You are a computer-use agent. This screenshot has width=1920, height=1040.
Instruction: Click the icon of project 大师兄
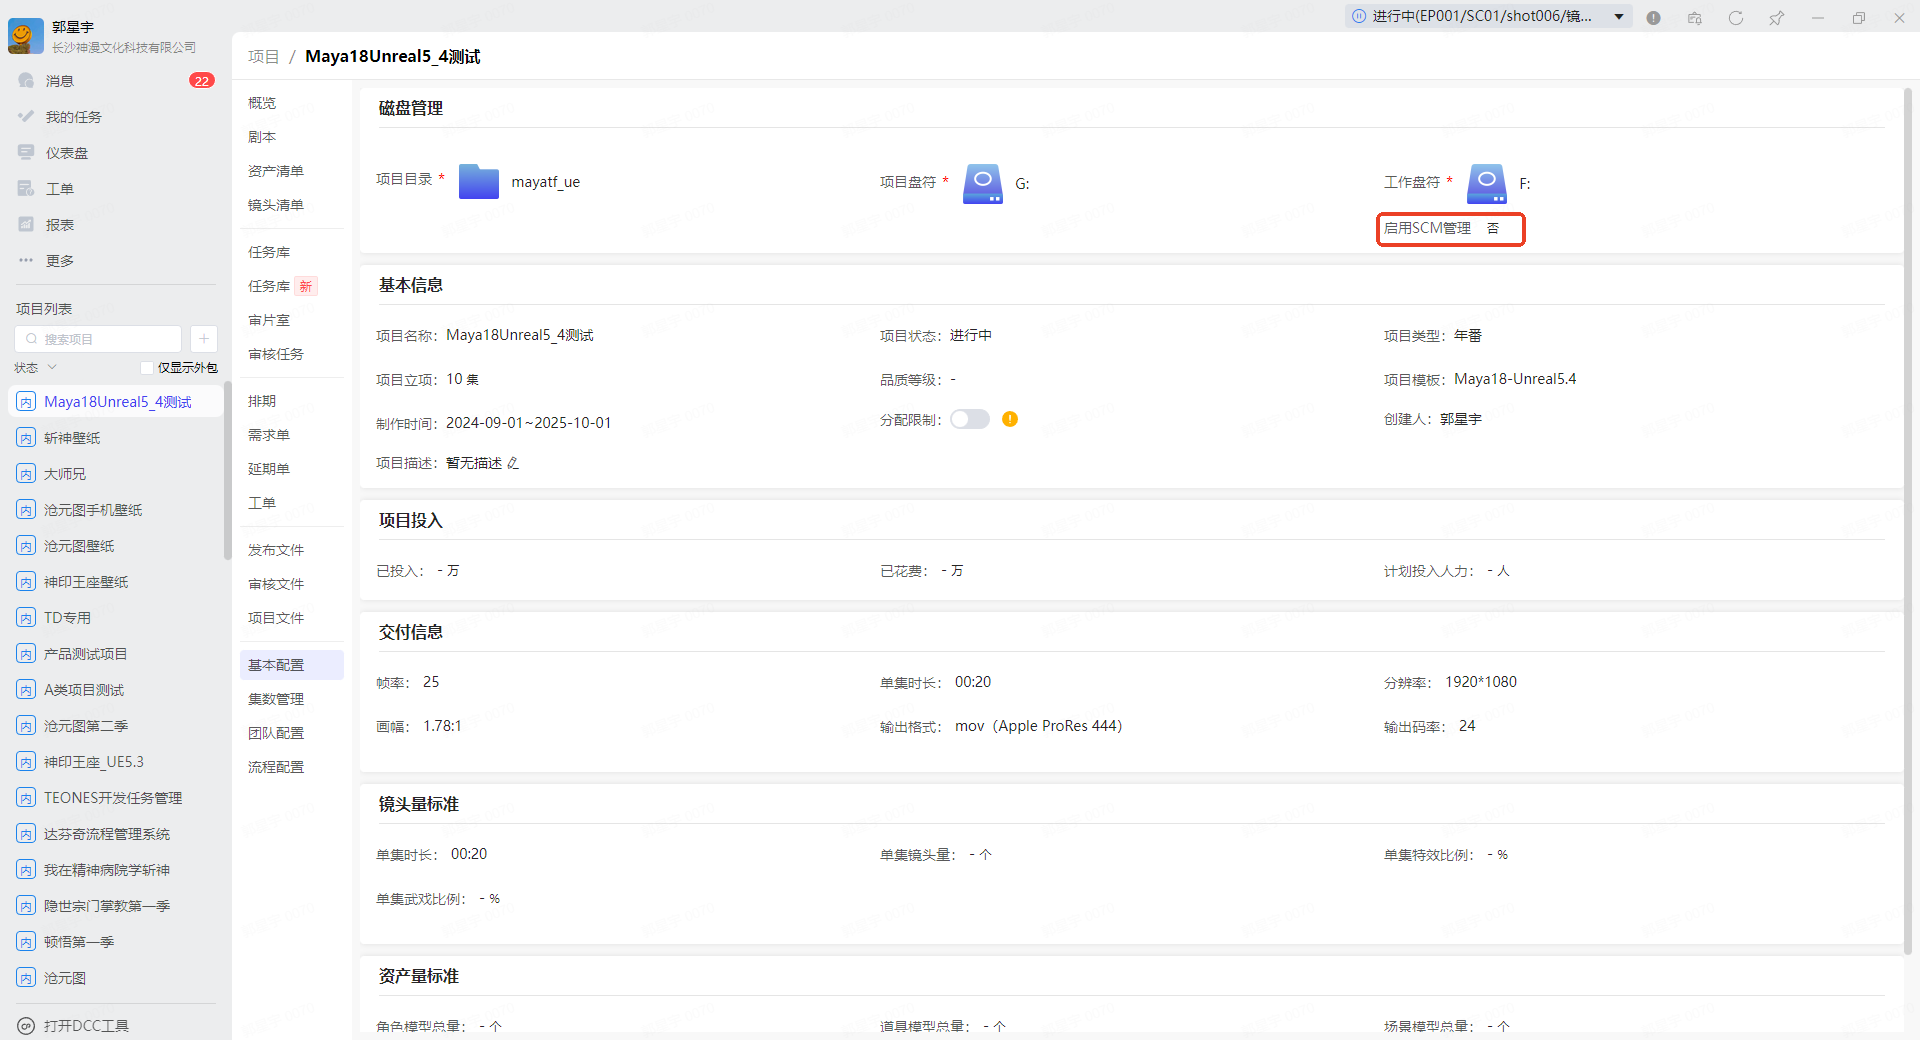click(26, 474)
